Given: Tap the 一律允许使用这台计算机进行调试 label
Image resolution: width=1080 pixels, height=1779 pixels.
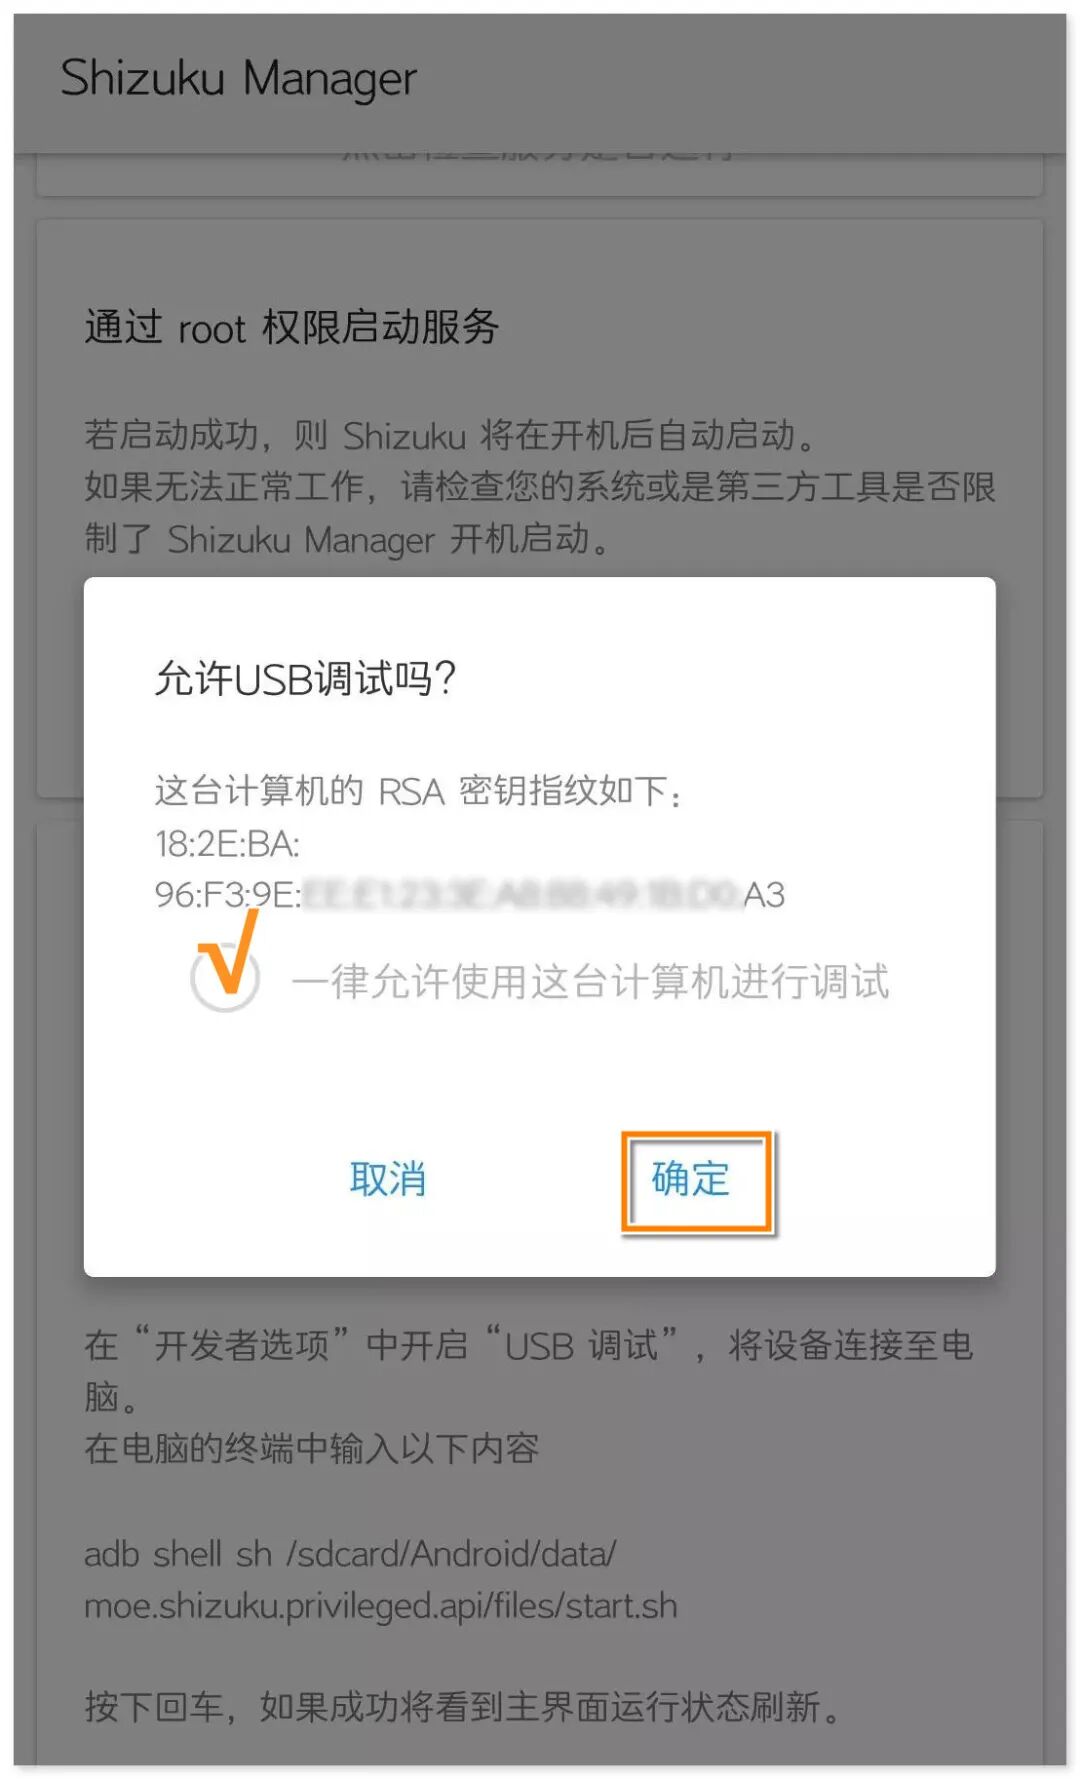Looking at the screenshot, I should [590, 982].
